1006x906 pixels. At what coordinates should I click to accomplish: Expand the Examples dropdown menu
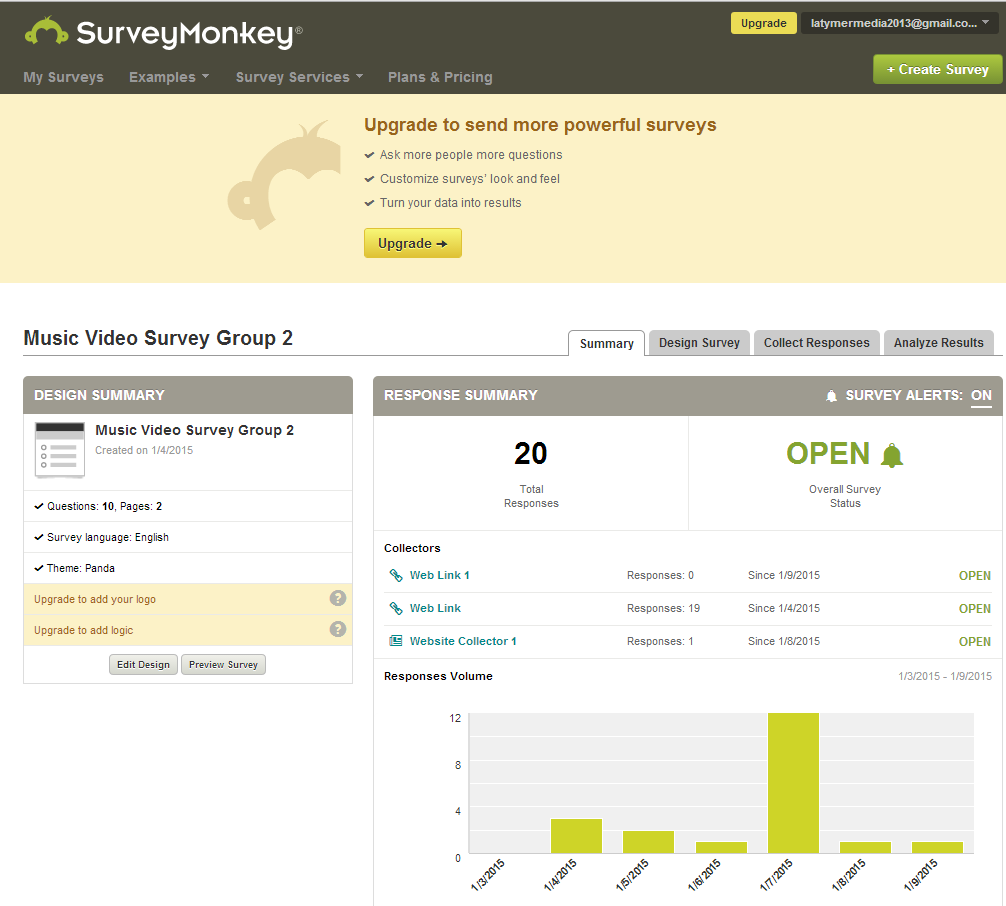(x=169, y=77)
